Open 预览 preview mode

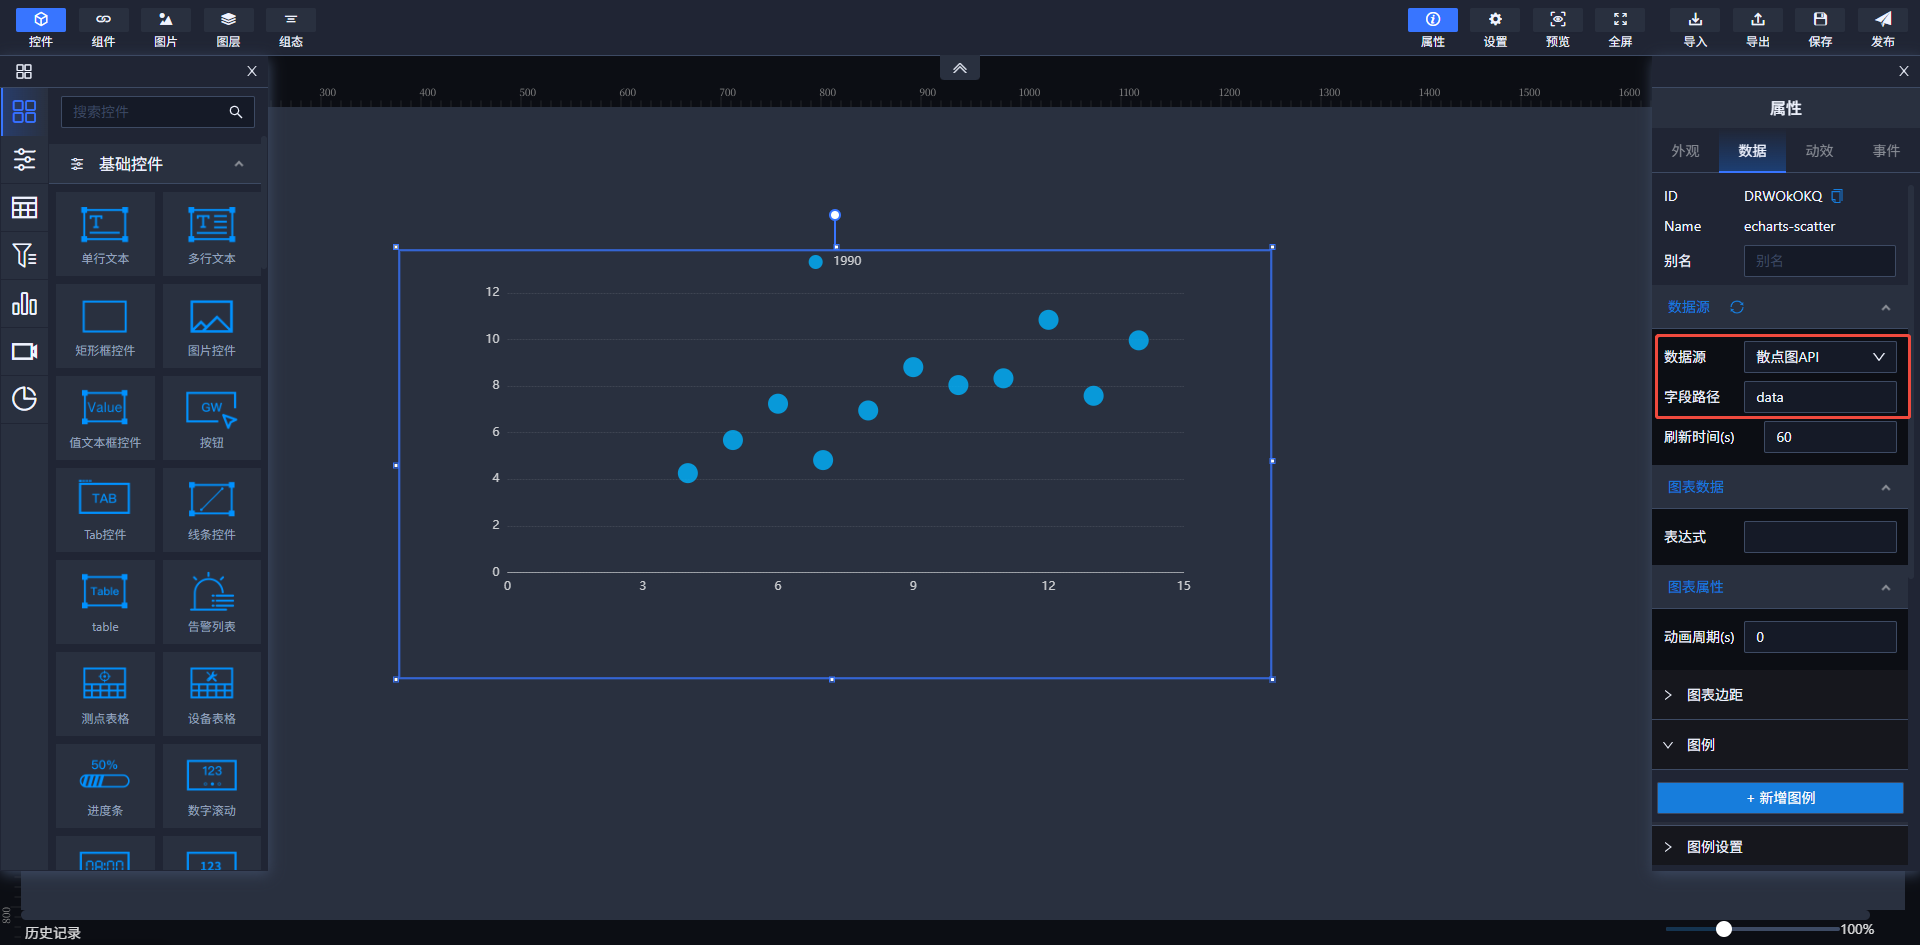(1557, 28)
